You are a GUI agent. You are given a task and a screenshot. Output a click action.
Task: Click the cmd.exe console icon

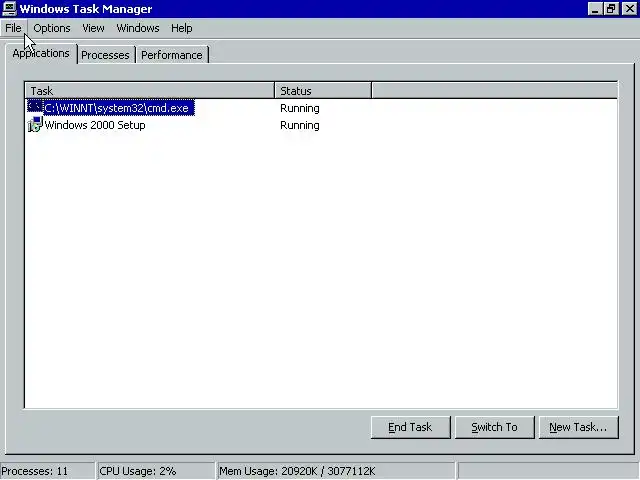pos(35,107)
